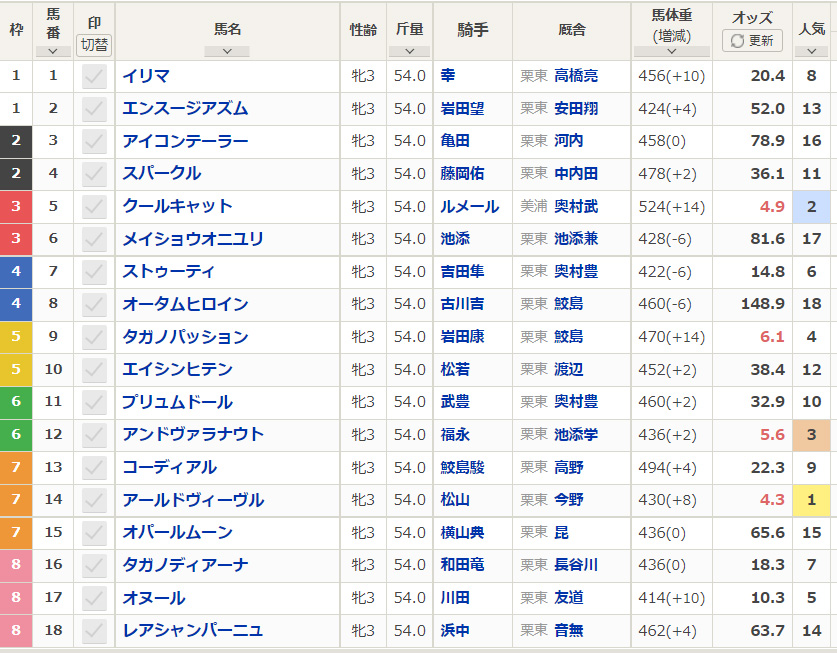The height and width of the screenshot is (653, 837).
Task: Toggle the checkmark for スパークル
Action: [94, 174]
